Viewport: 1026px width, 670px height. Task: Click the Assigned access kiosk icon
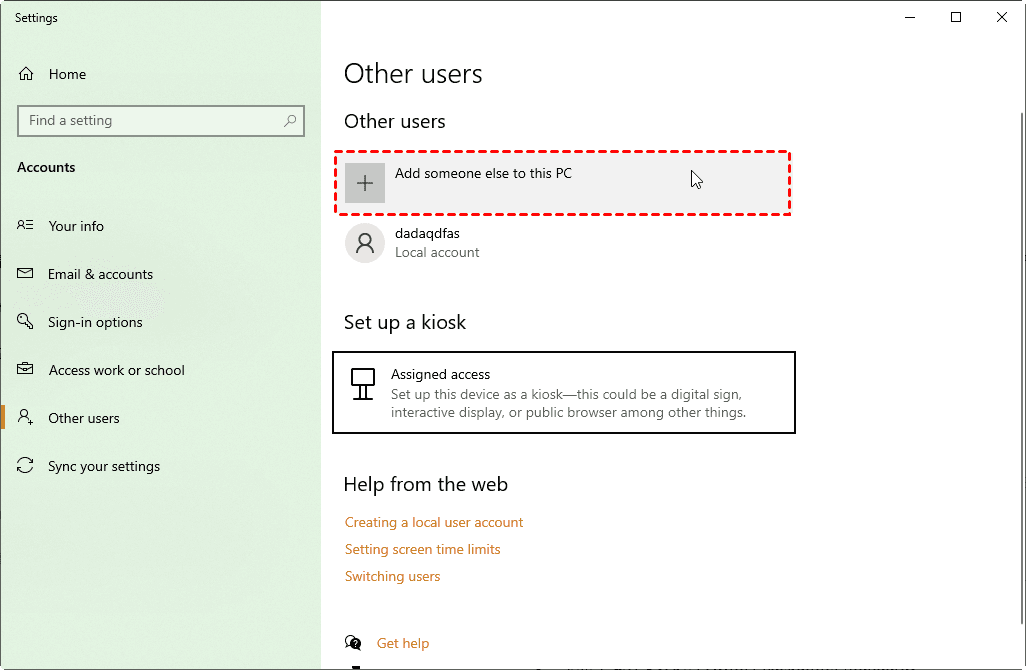coord(363,384)
